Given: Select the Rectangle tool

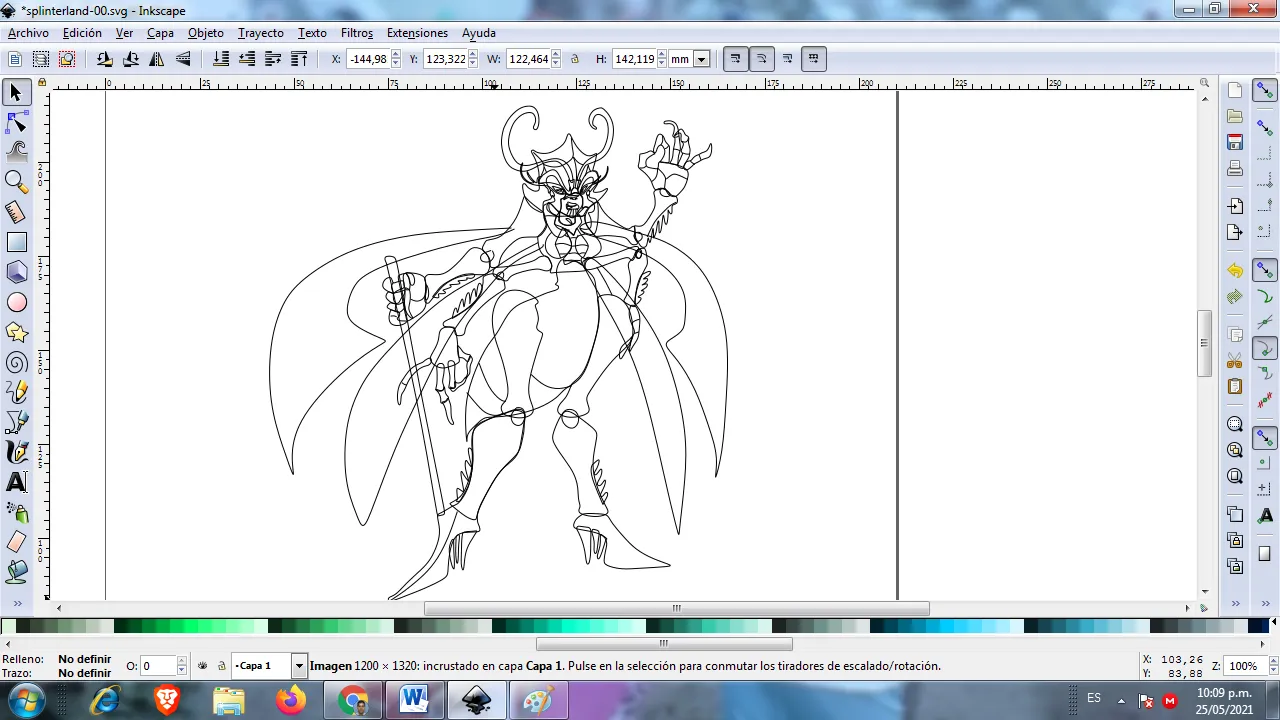Looking at the screenshot, I should click(16, 242).
